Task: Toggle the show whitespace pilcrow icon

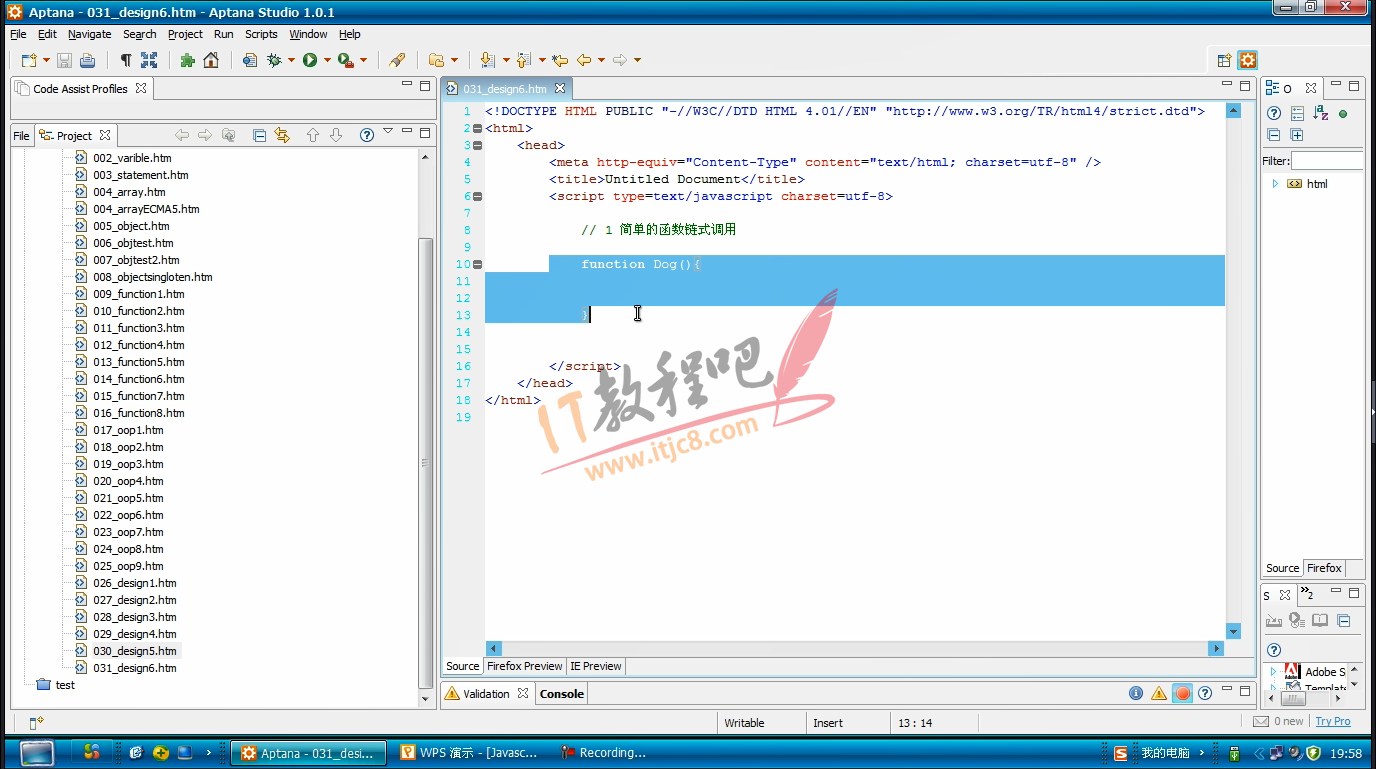Action: point(125,60)
